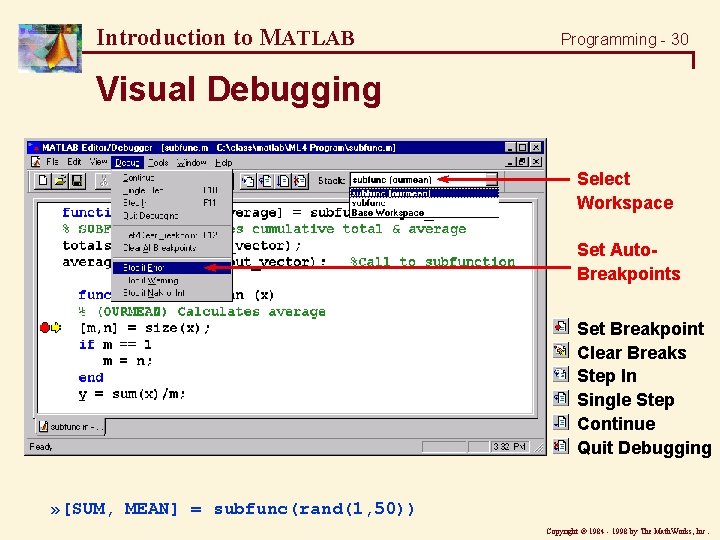The height and width of the screenshot is (540, 720).
Task: Choose Single Step F10 in Debug menu
Action: click(172, 190)
